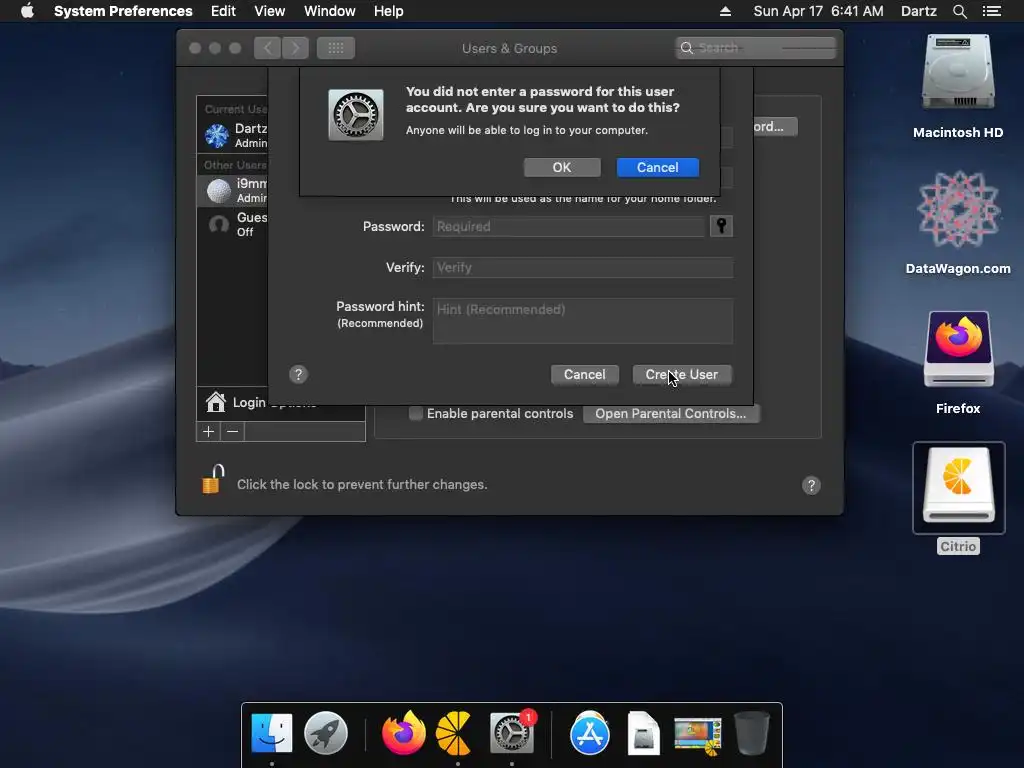Open Firefox from the Dock
The width and height of the screenshot is (1024, 768).
(404, 733)
